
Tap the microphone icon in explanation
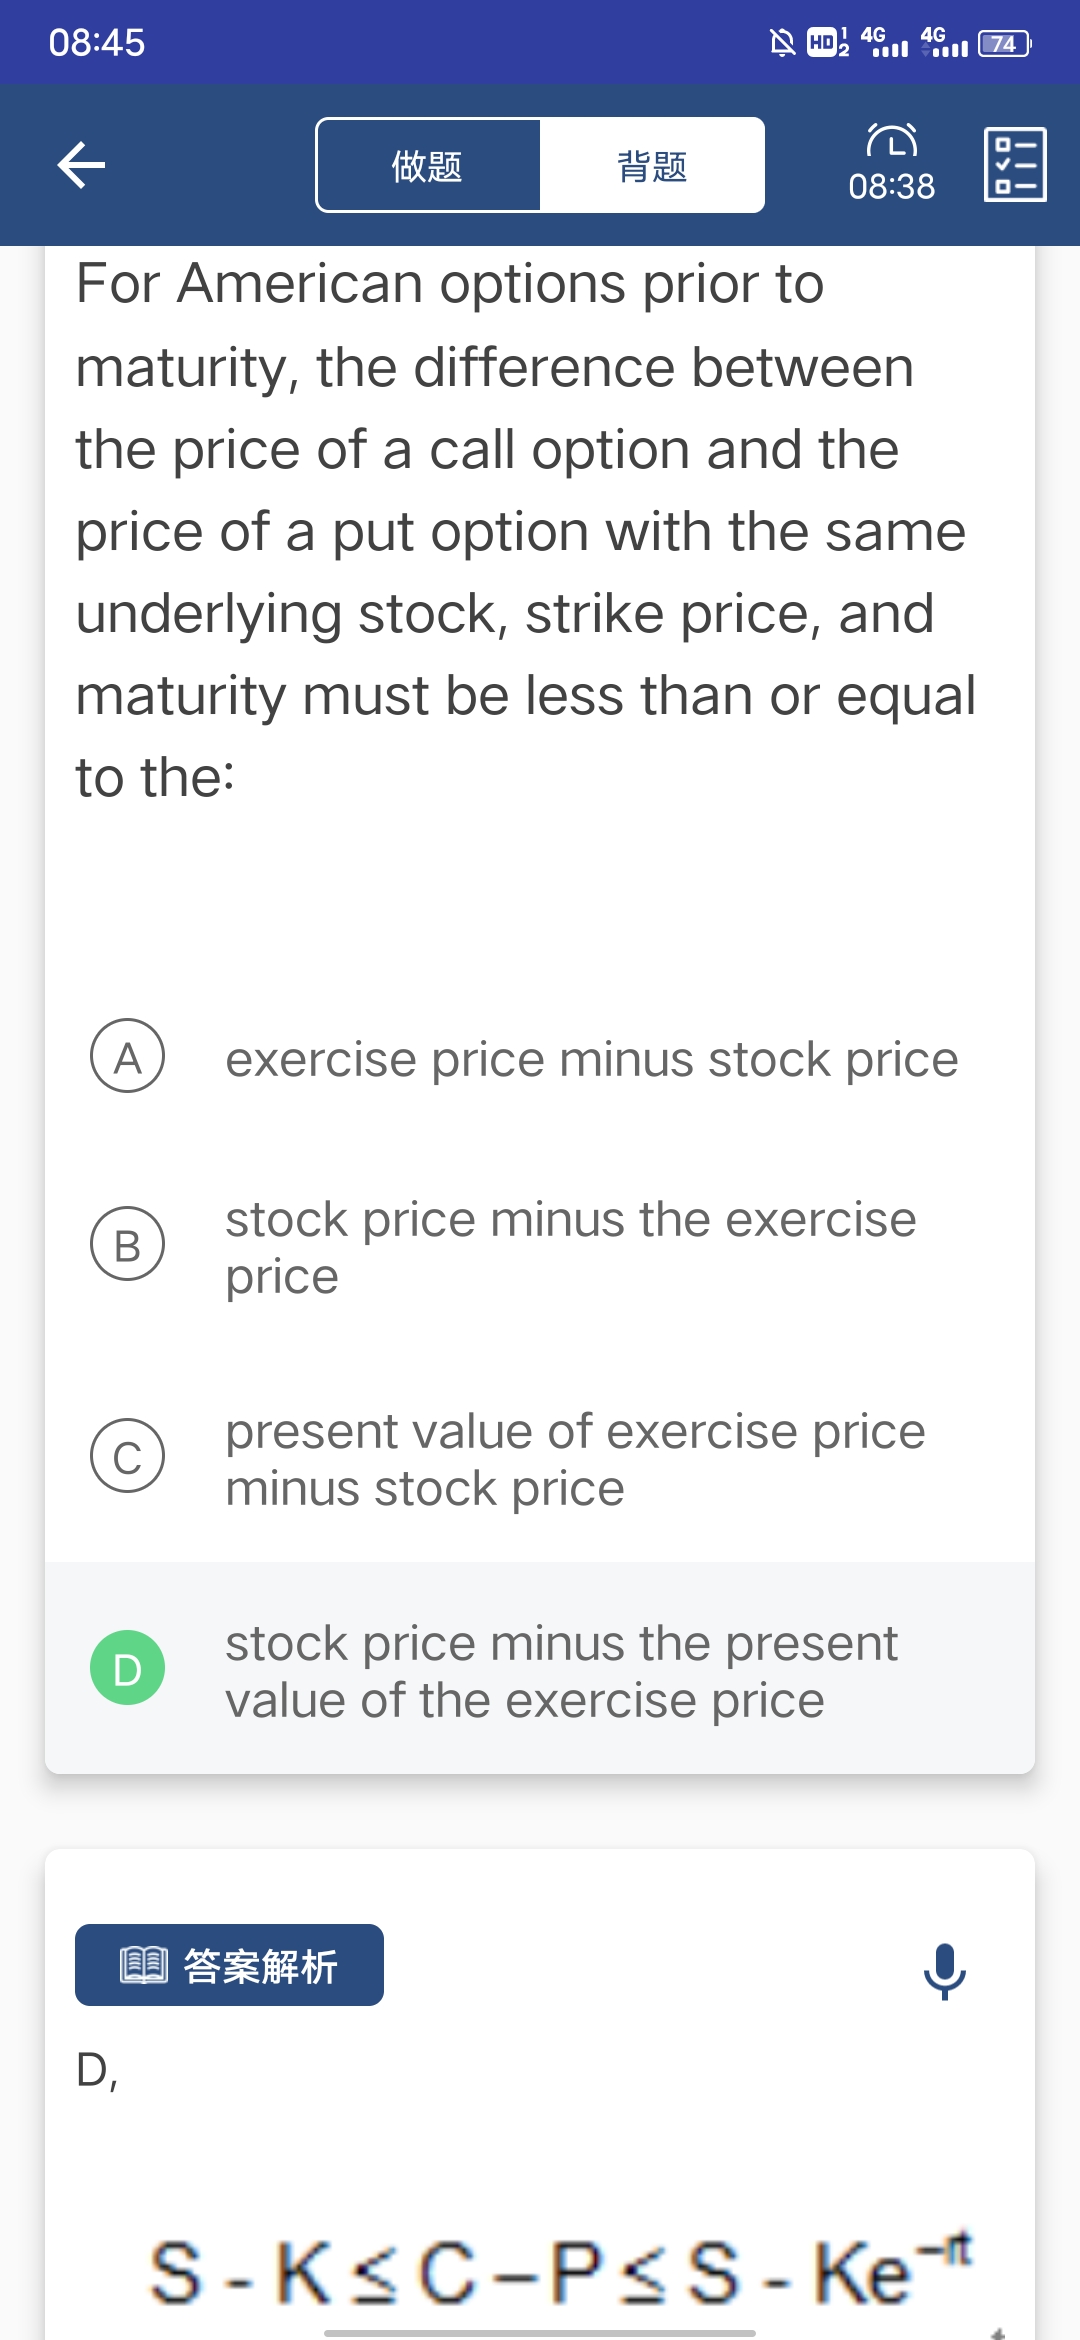click(944, 1971)
